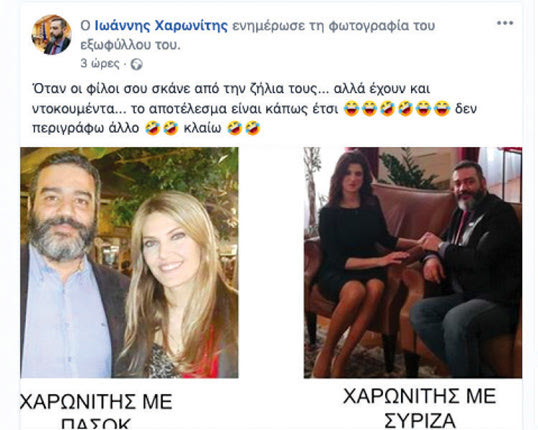The height and width of the screenshot is (430, 538).
Task: Click the final rolling-laugh emoji after 'κλαίω'
Action: point(253,128)
